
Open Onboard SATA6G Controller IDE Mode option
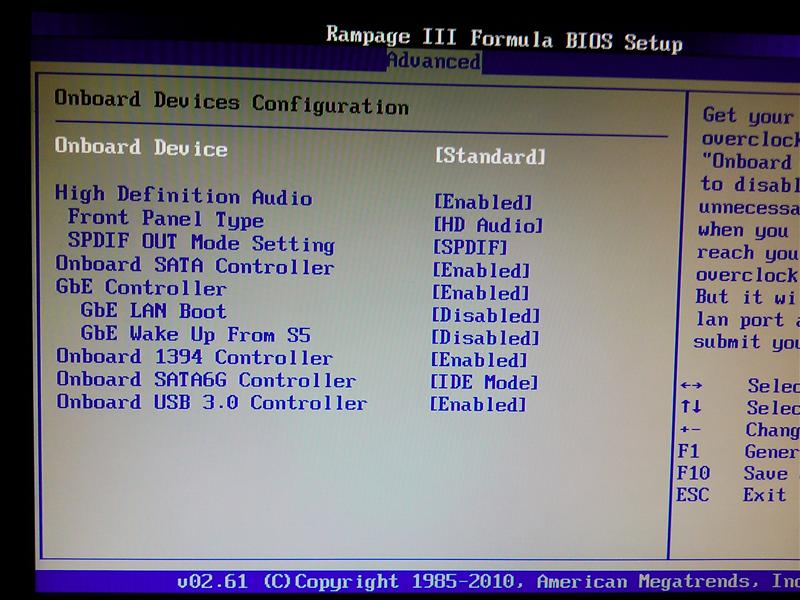(x=484, y=382)
